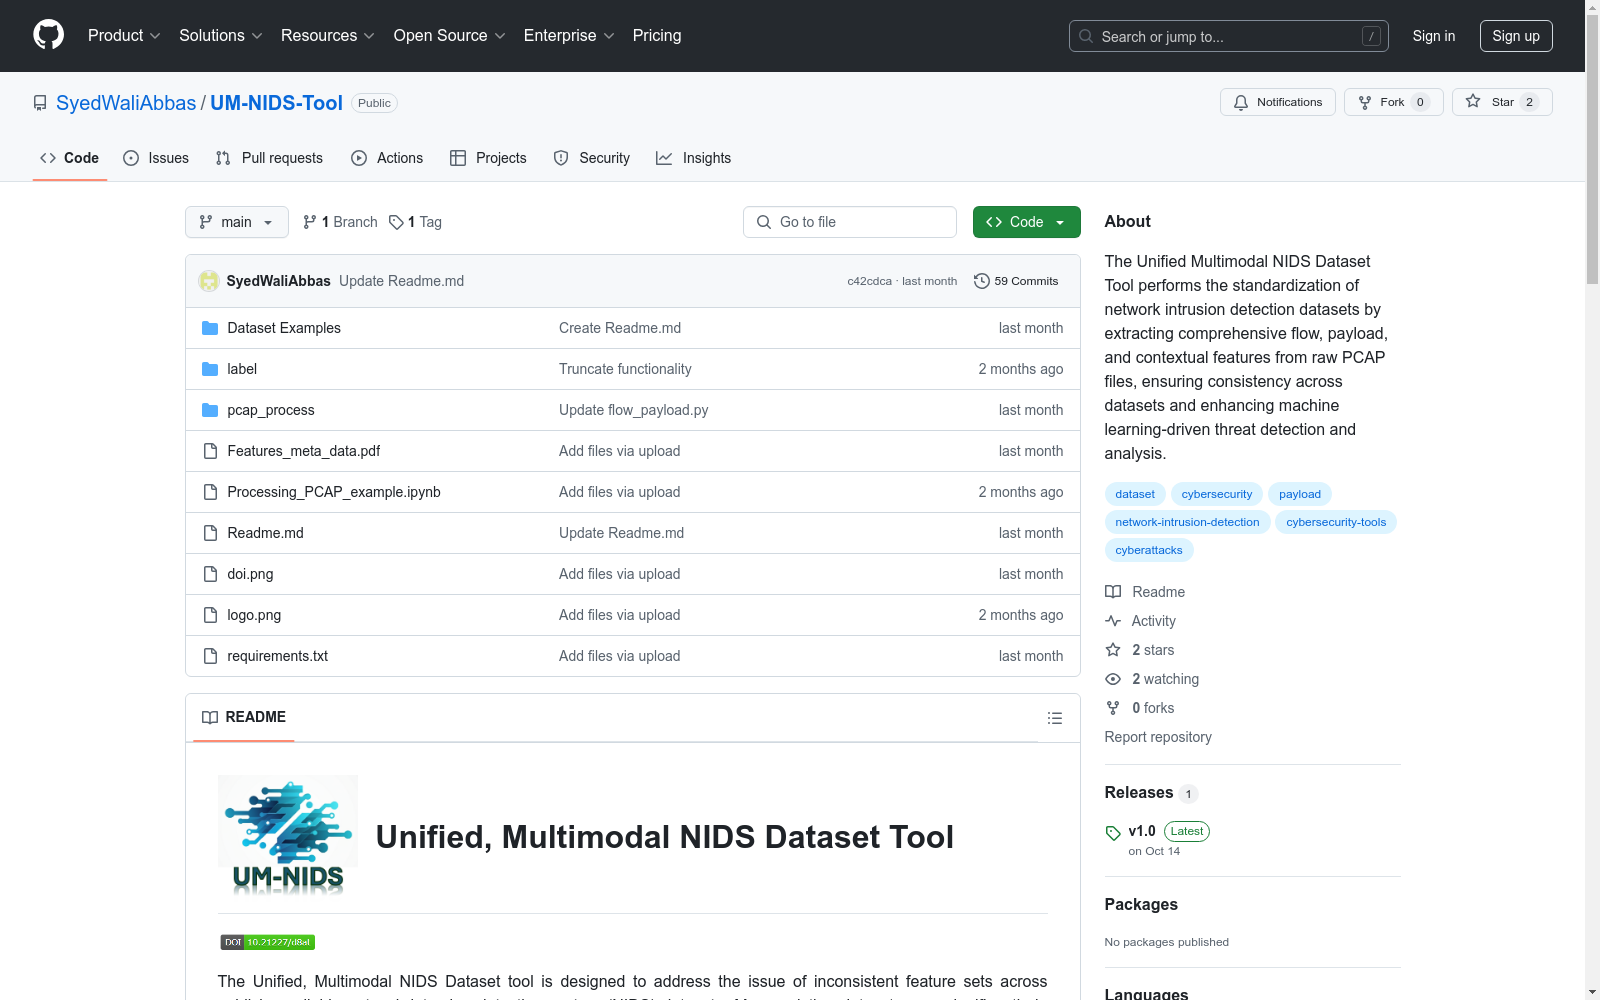The height and width of the screenshot is (1000, 1600).
Task: Click the cybersecurity topic tag
Action: click(1217, 494)
